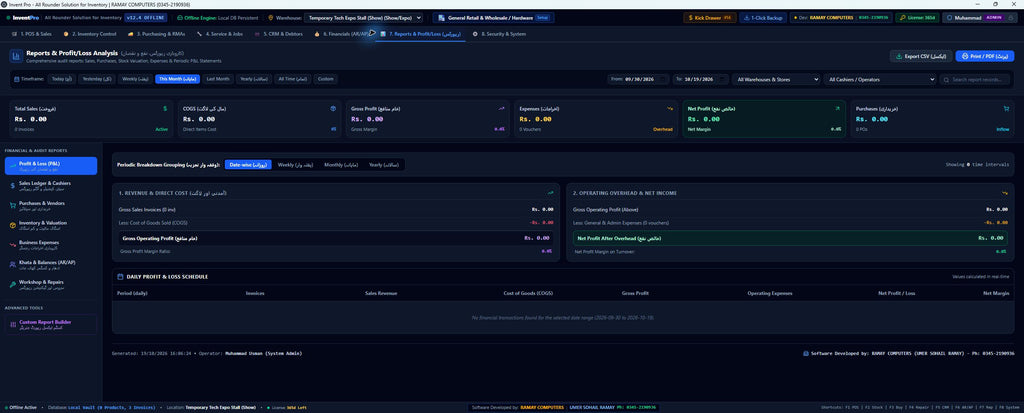Click the Sales Revenue column header
Viewport: 1024px width, 413px height.
point(381,293)
